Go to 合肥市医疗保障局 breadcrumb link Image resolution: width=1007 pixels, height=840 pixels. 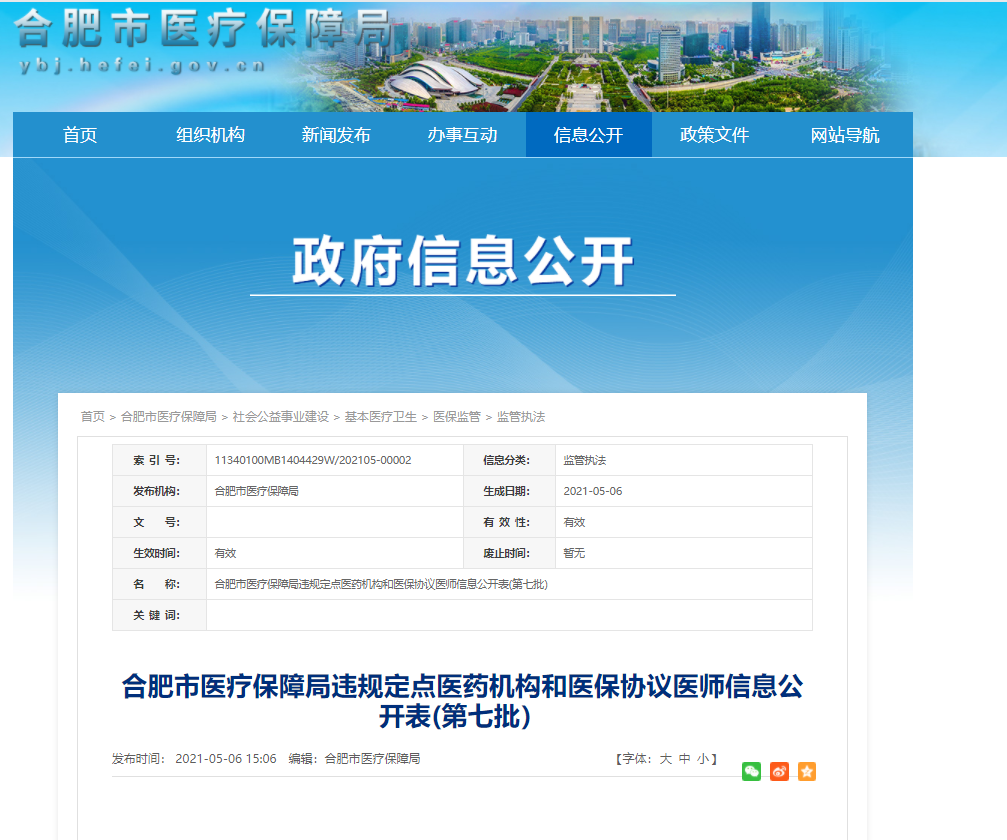pos(168,416)
